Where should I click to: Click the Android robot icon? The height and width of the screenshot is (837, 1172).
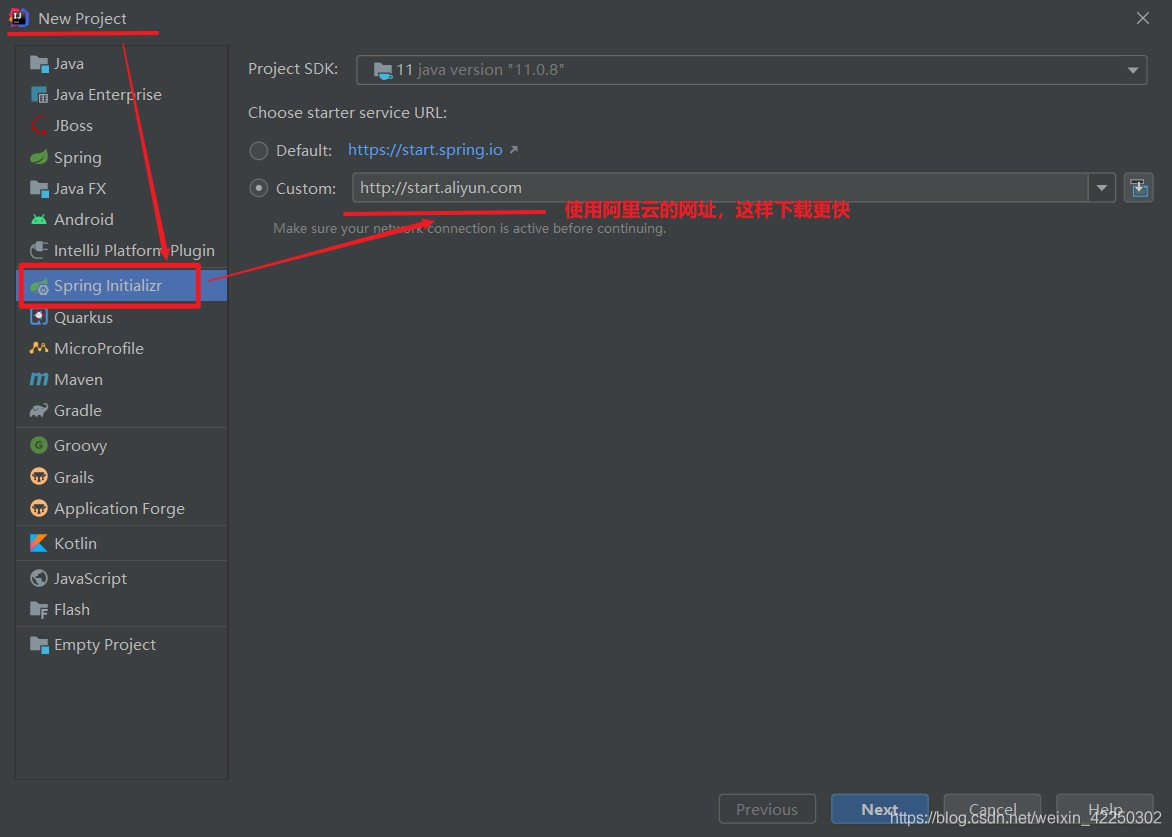pos(39,220)
